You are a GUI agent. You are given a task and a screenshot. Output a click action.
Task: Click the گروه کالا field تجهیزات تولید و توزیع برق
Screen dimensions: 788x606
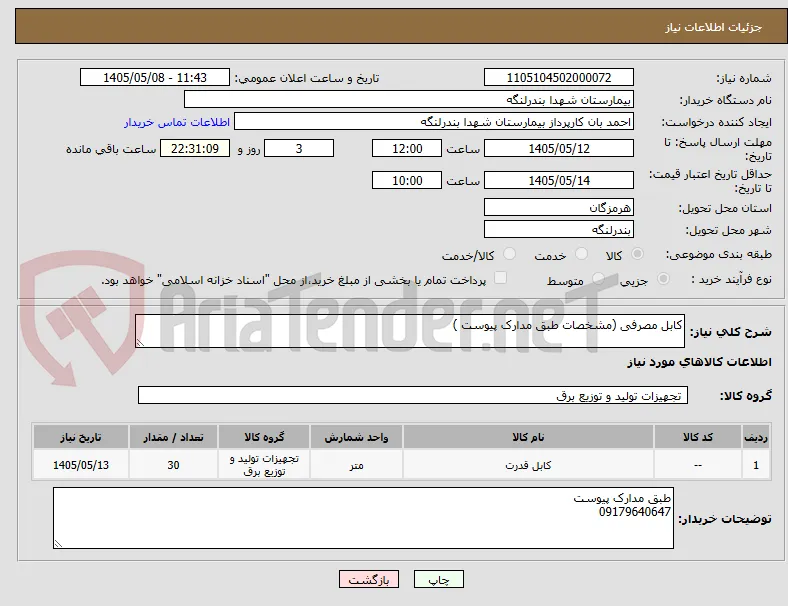coord(413,395)
